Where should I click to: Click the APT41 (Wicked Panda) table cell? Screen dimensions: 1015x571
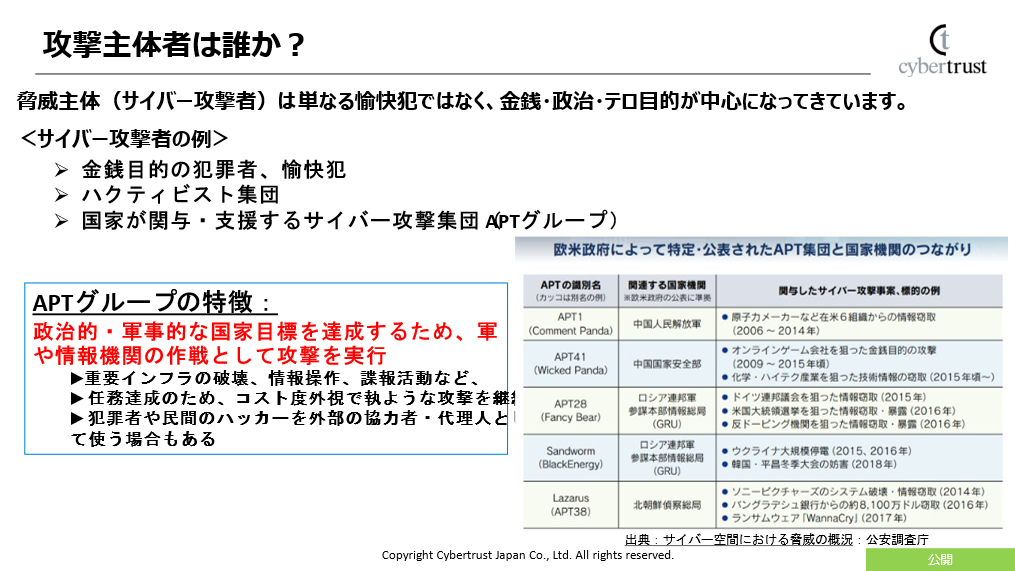point(569,362)
